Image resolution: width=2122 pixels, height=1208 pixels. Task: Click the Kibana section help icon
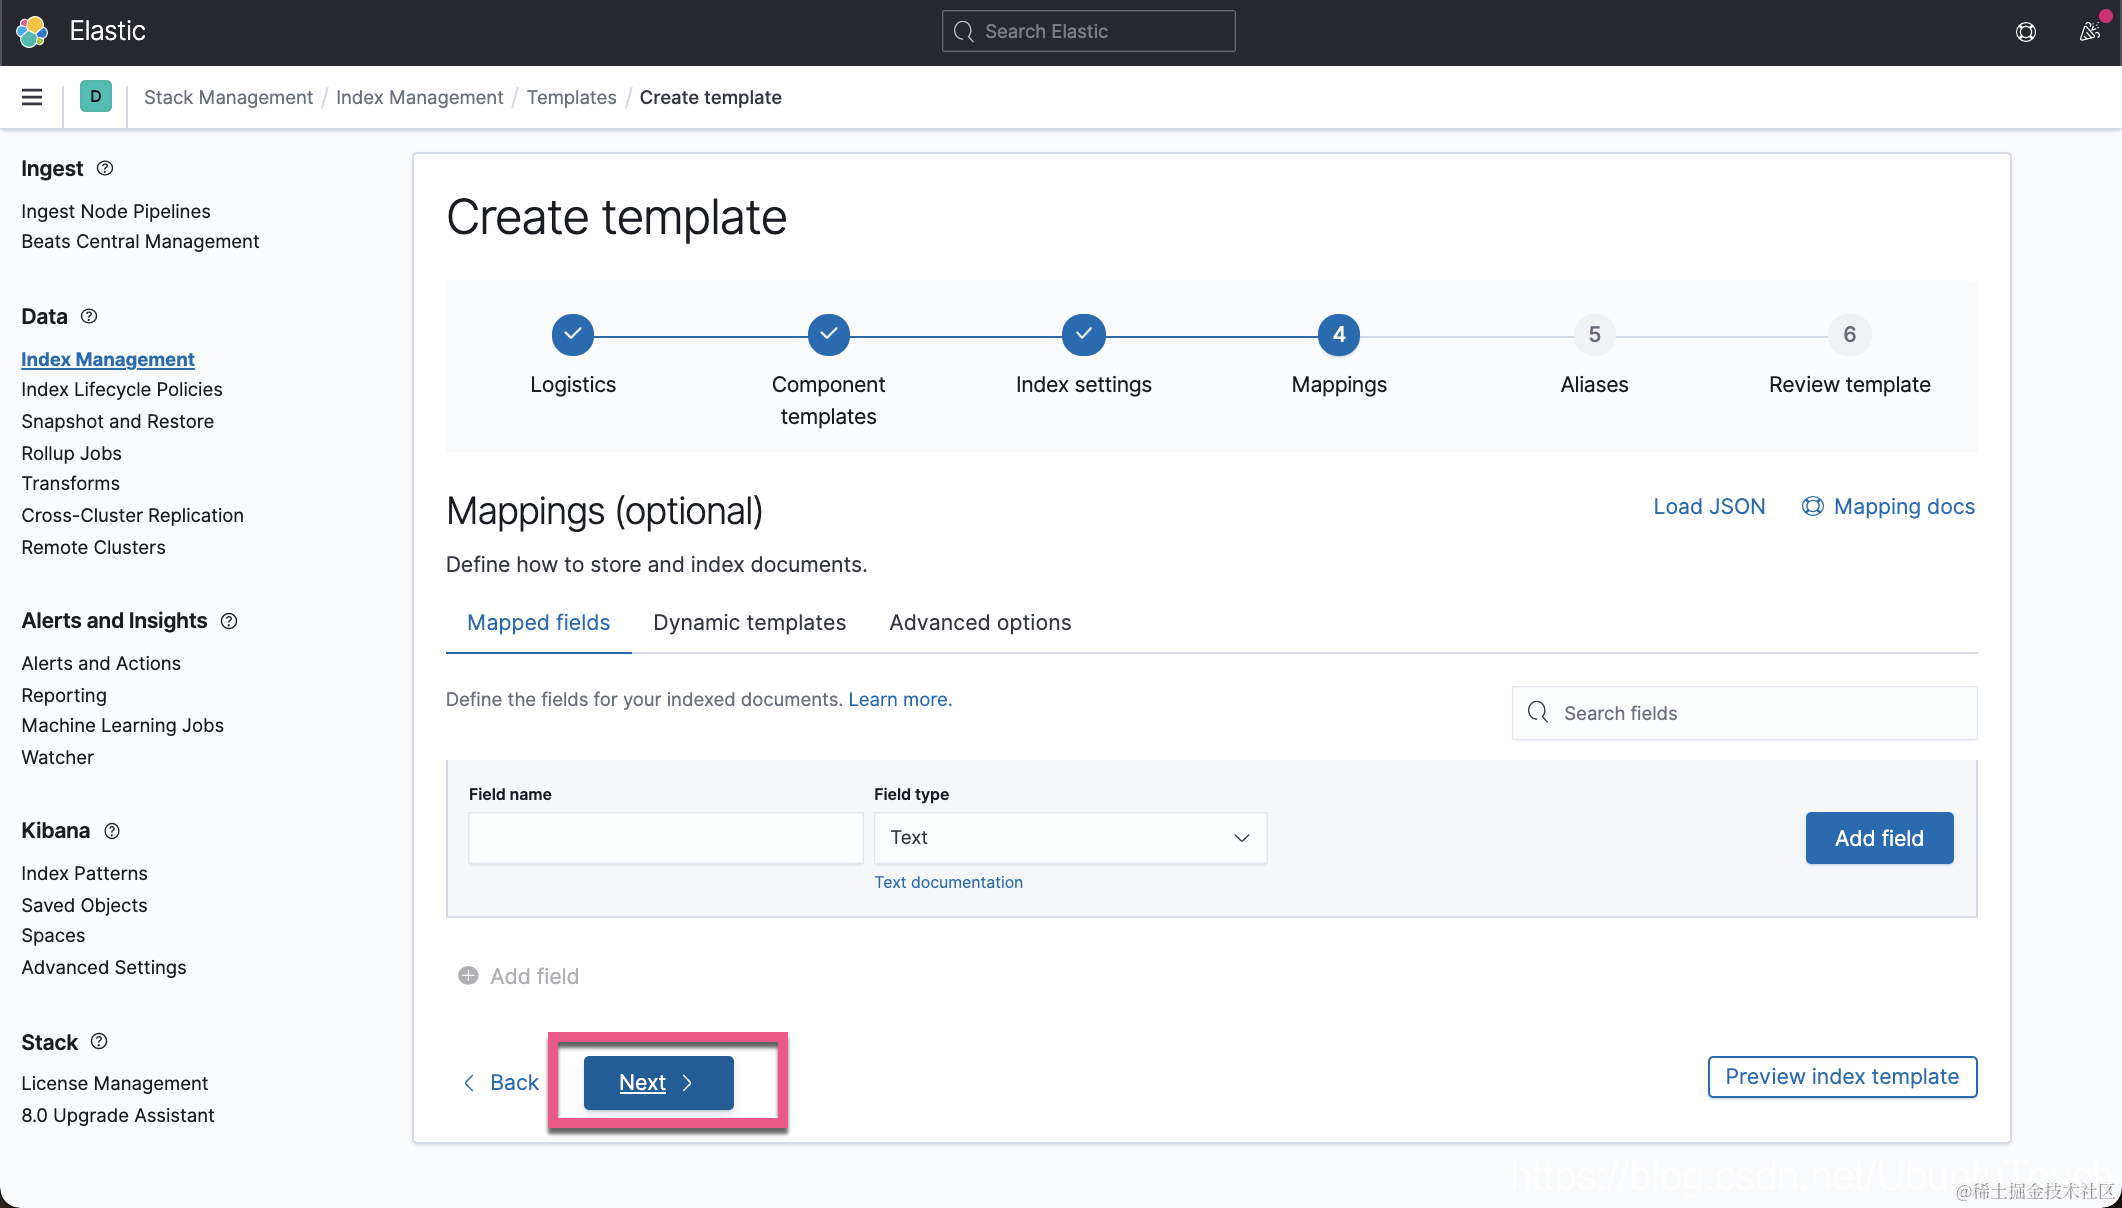tap(112, 831)
